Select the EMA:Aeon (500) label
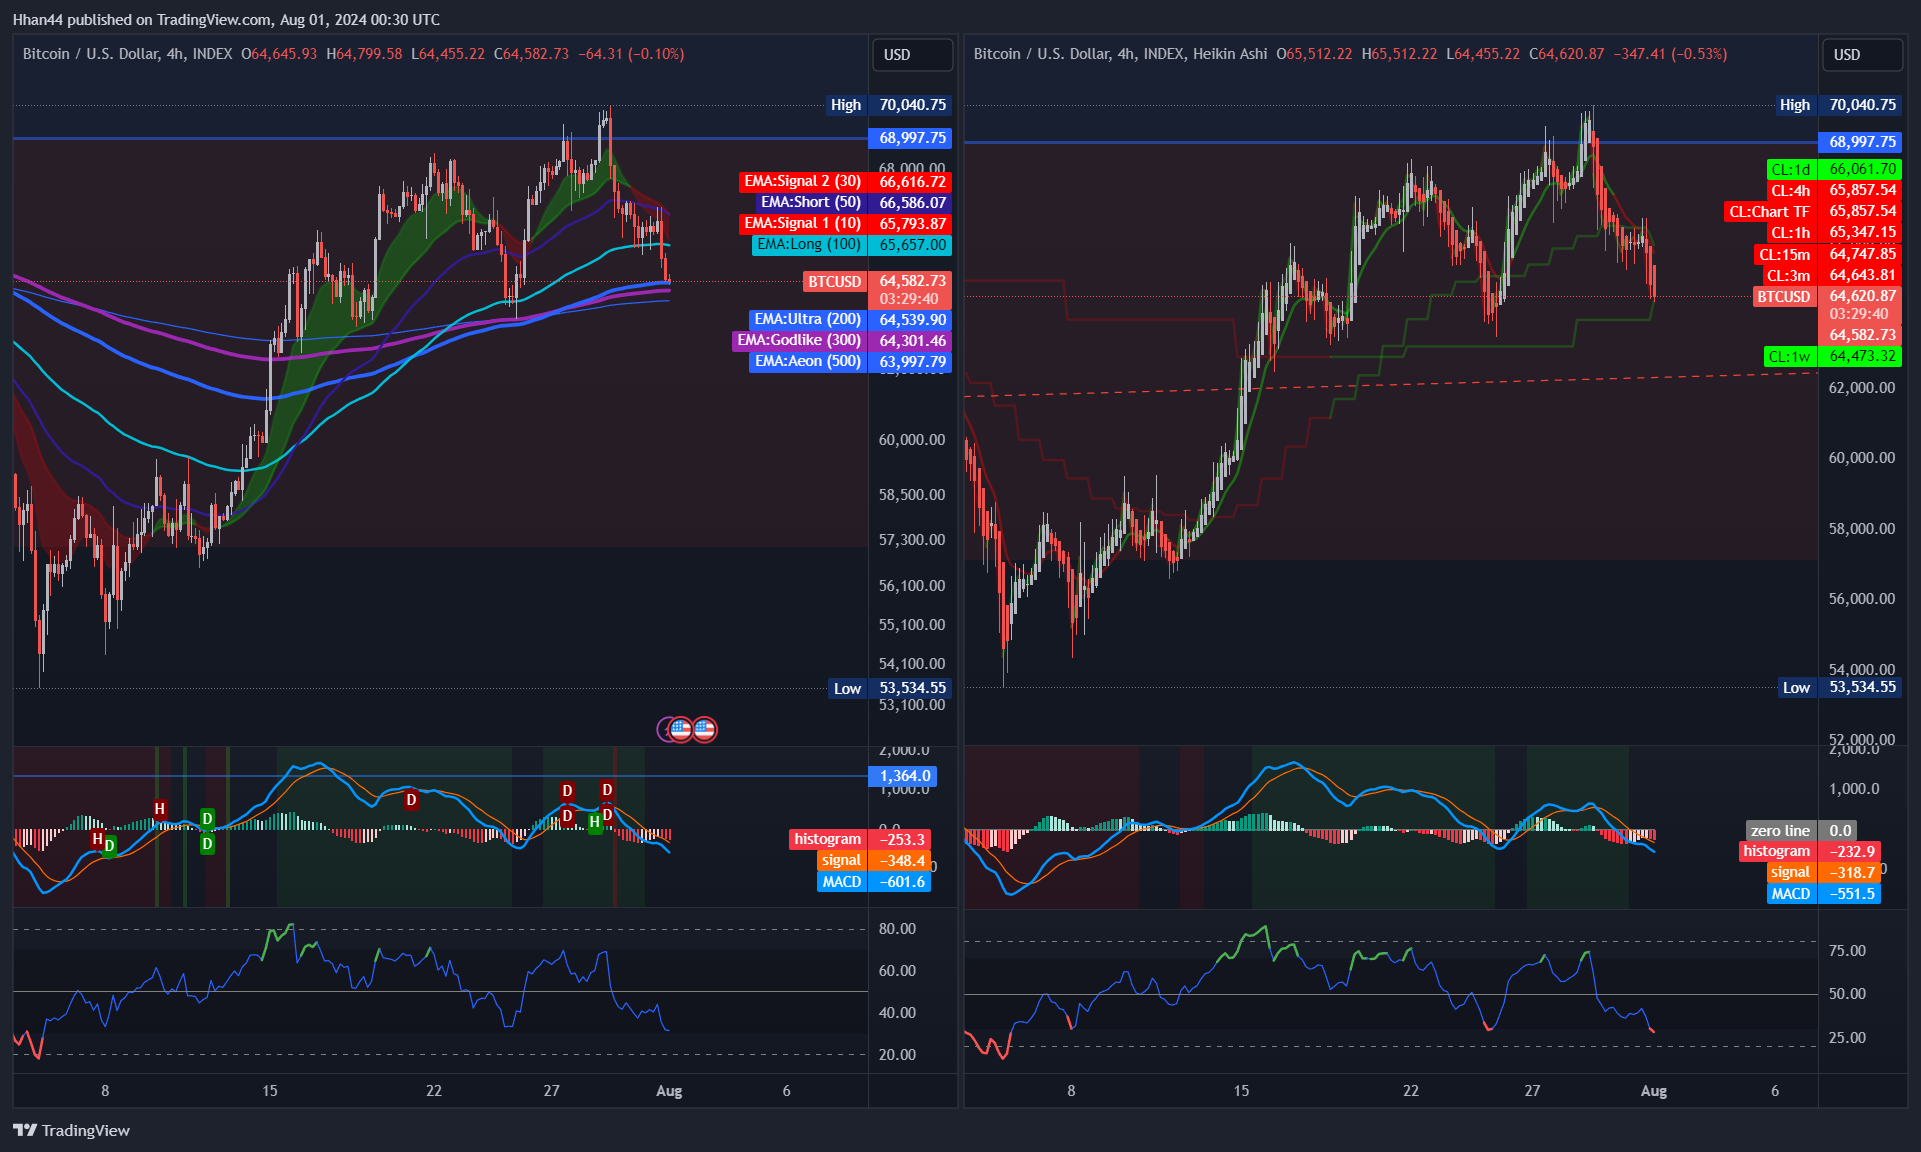The height and width of the screenshot is (1152, 1921). pos(807,361)
